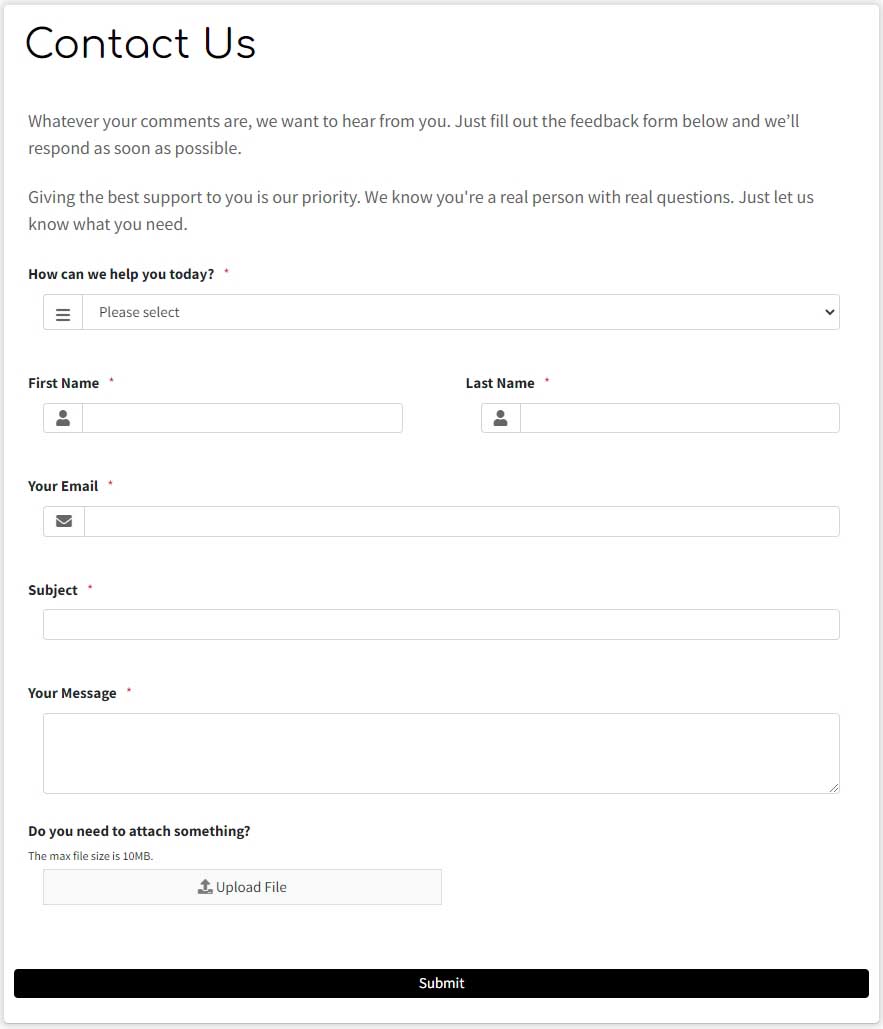Select the Your Email text field
This screenshot has height=1029, width=883.
click(x=460, y=520)
